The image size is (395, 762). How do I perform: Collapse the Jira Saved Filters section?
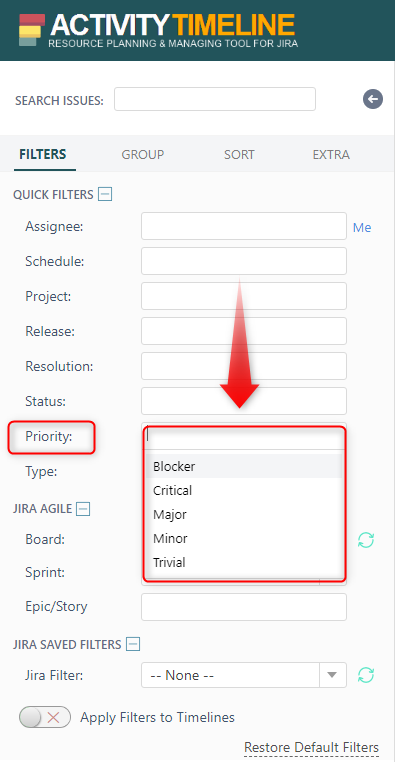coord(133,644)
